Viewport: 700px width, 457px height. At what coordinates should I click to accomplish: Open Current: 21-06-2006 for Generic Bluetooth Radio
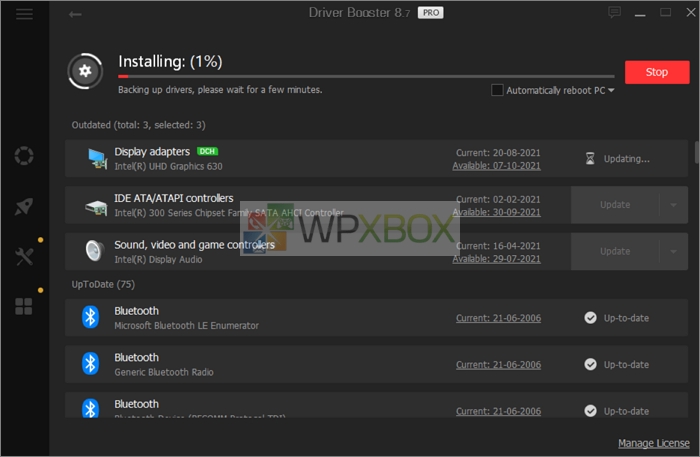[498, 365]
